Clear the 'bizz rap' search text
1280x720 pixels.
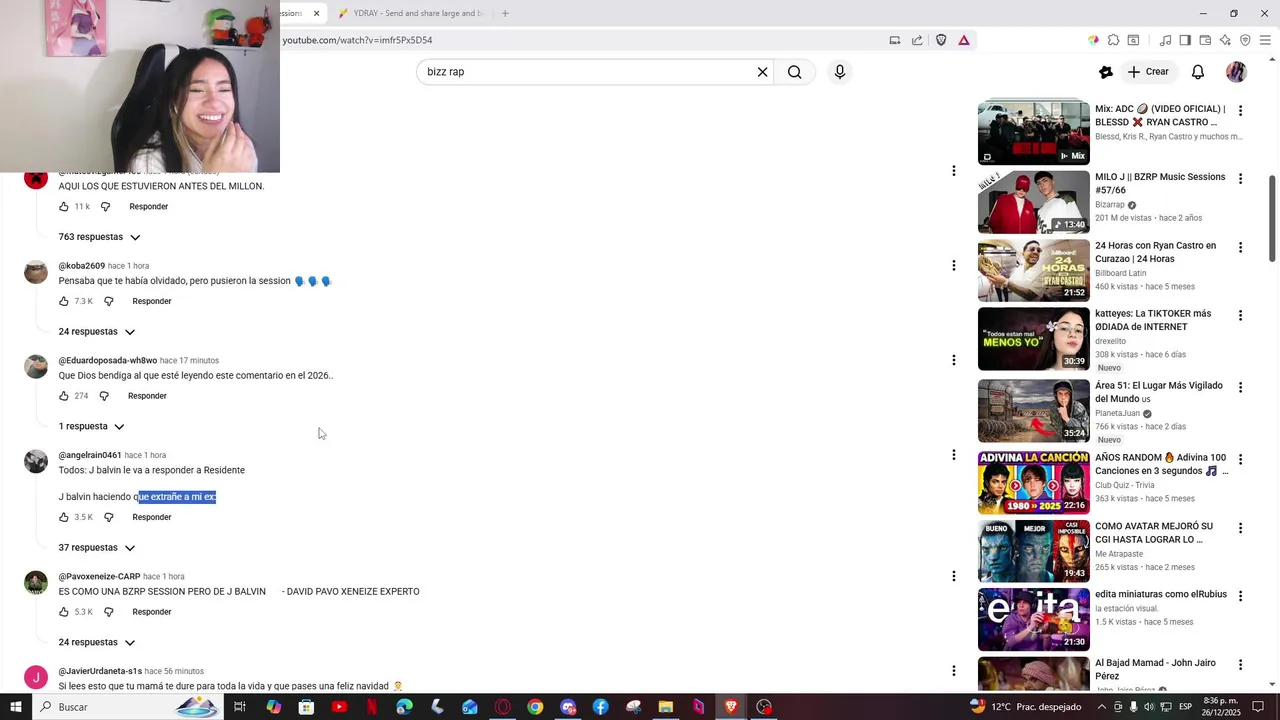click(762, 72)
